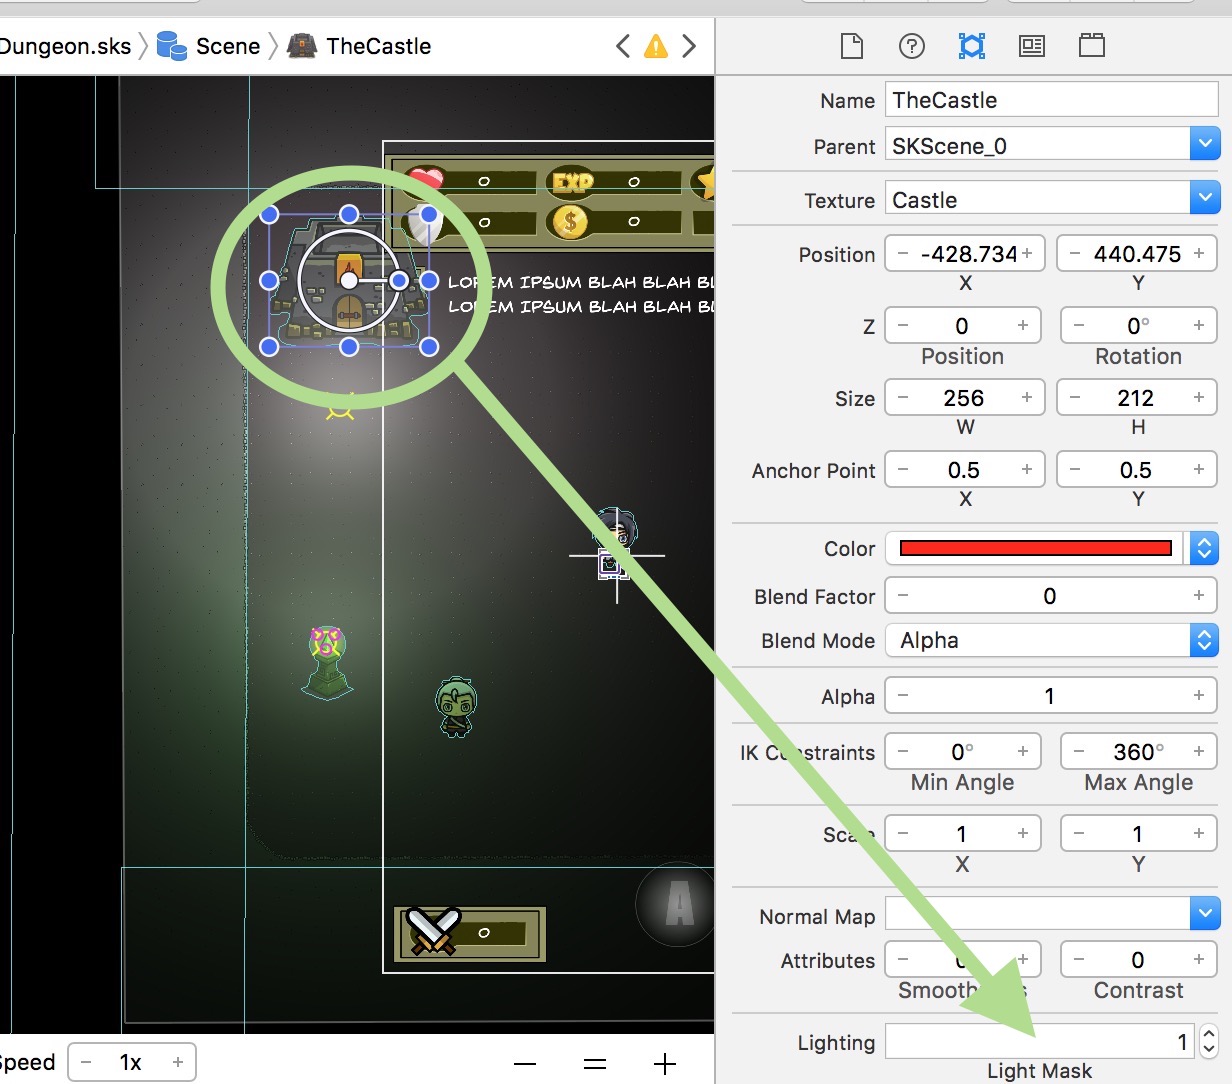Click the Name field containing TheCastle
Viewport: 1232px width, 1084px height.
coord(1050,100)
